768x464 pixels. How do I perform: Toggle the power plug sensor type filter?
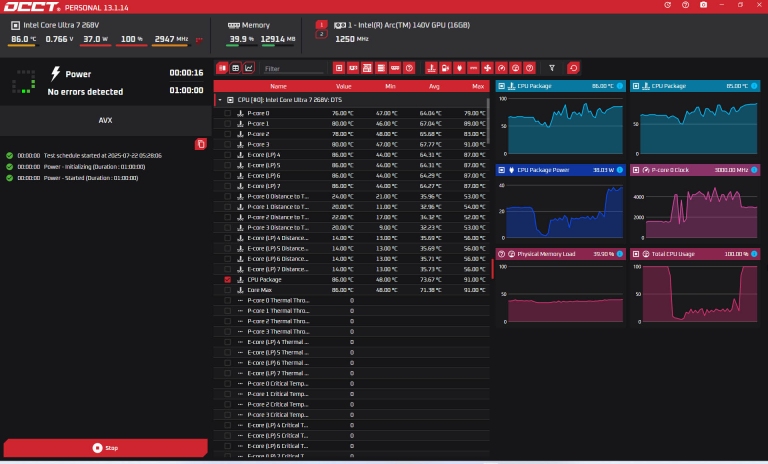pyautogui.click(x=459, y=68)
